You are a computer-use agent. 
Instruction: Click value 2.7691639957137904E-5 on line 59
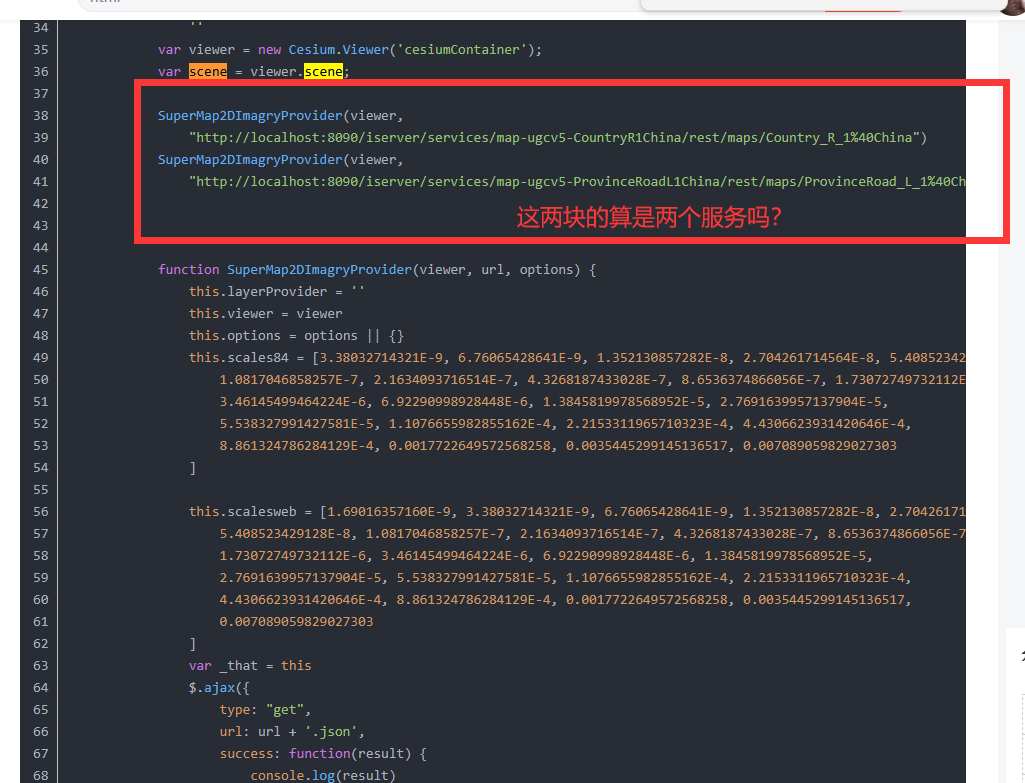click(x=300, y=578)
